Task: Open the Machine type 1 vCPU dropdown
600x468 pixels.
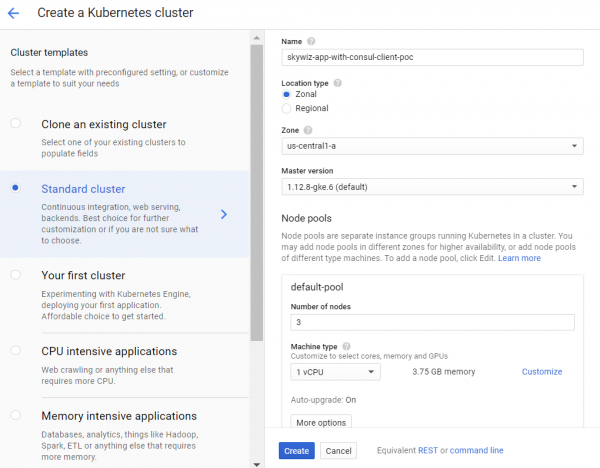Action: (333, 372)
